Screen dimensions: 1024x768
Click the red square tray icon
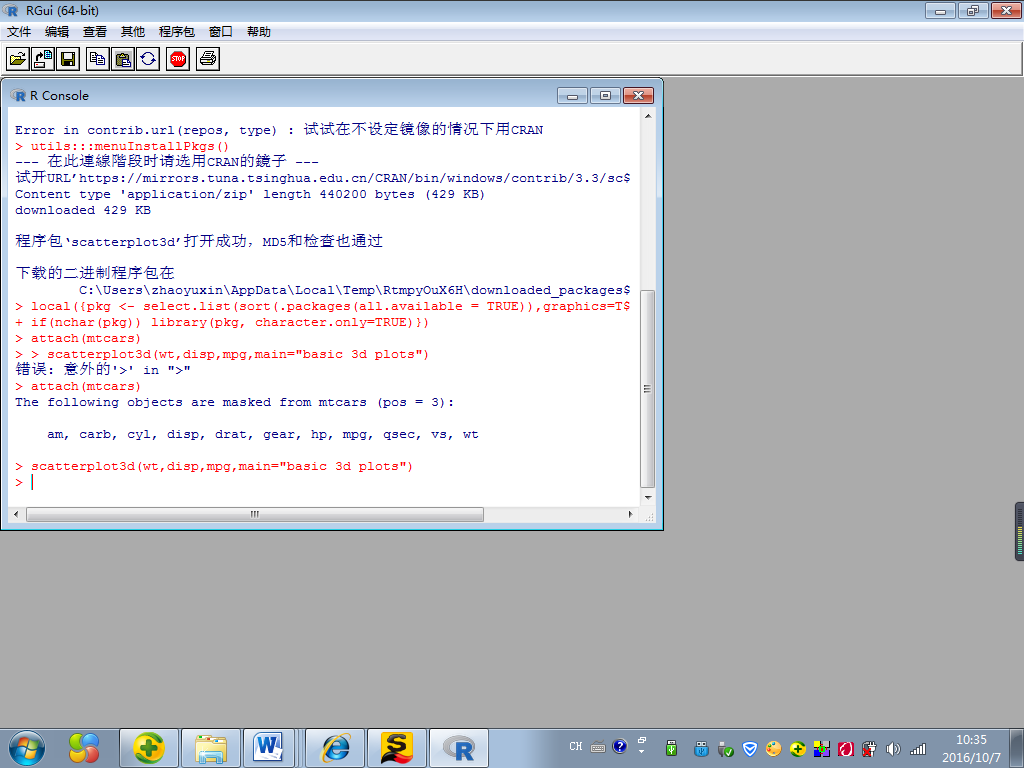click(846, 748)
